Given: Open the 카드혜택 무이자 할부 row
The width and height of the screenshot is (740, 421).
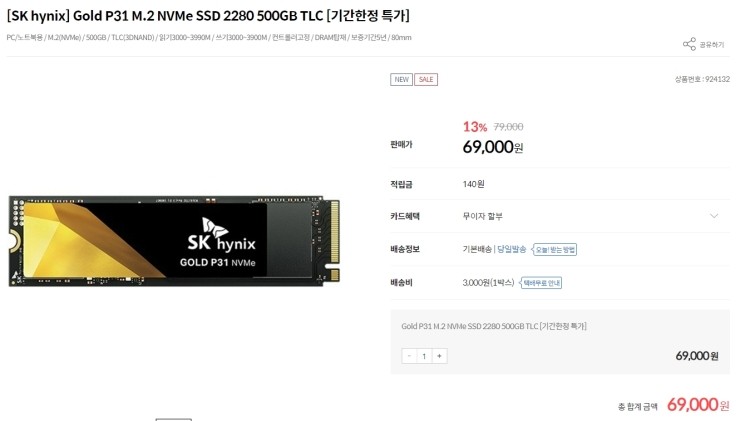Looking at the screenshot, I should [x=560, y=216].
